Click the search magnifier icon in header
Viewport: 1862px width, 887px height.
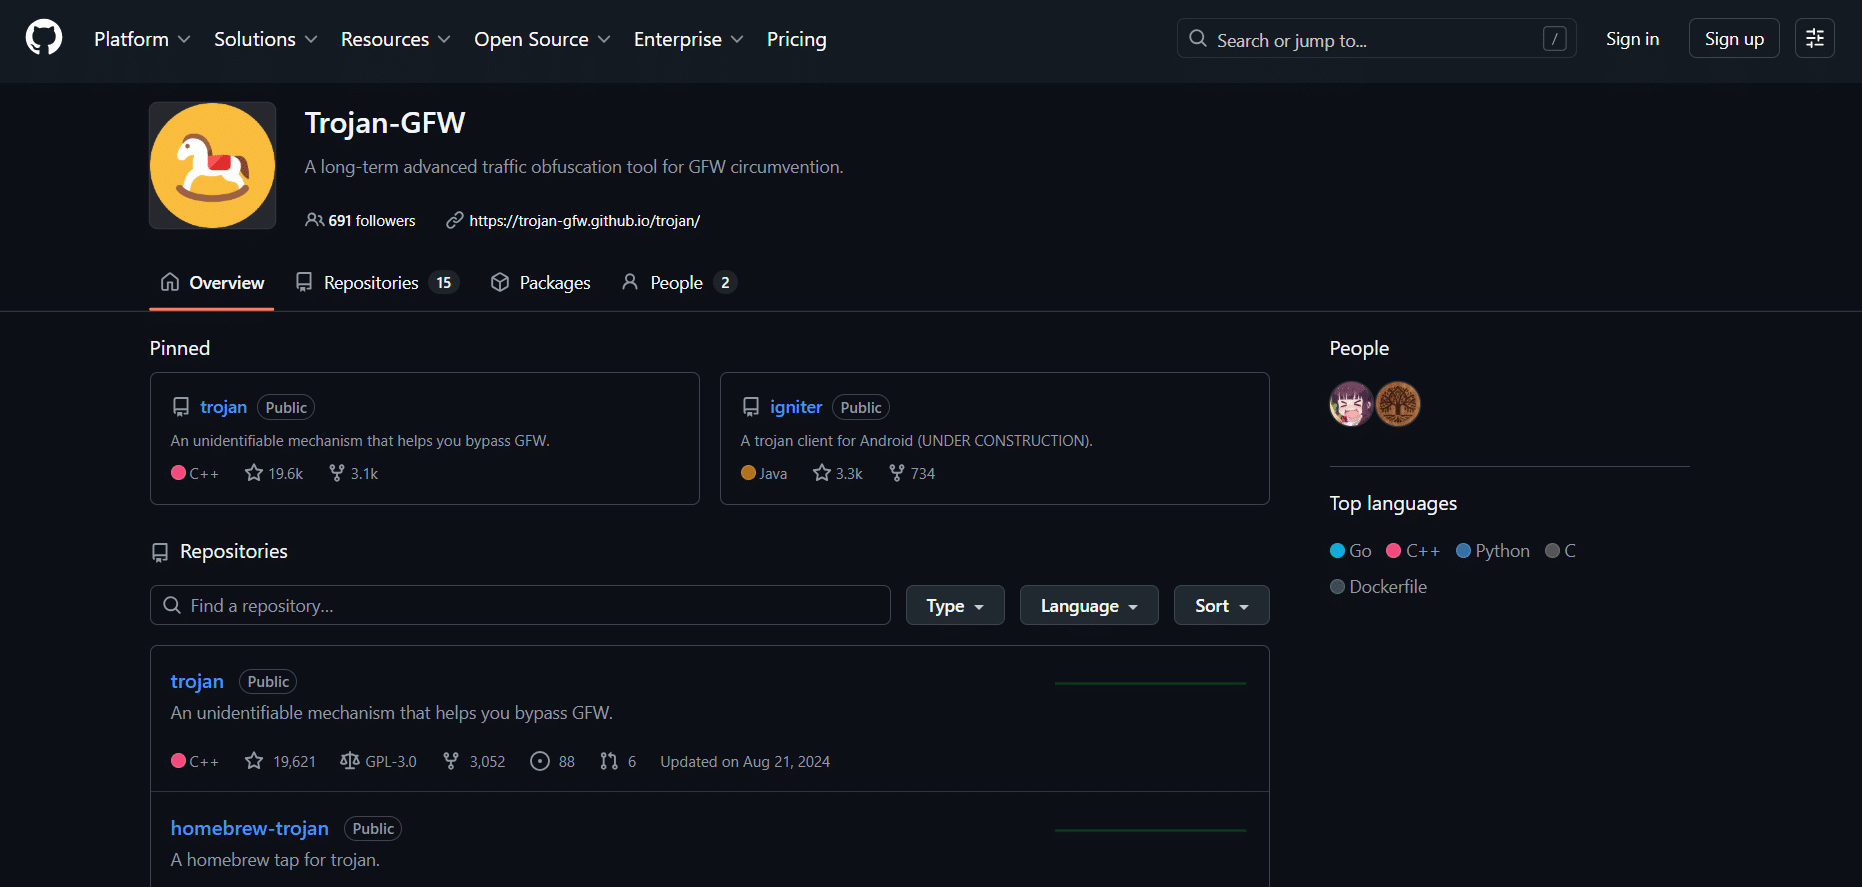1197,39
